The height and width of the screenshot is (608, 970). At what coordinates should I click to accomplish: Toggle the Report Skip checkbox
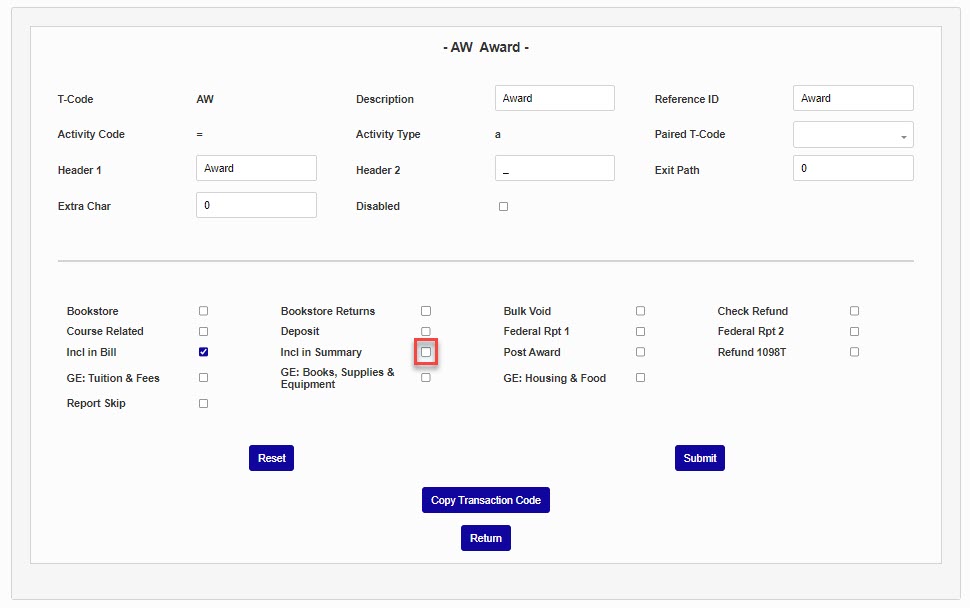pos(204,404)
